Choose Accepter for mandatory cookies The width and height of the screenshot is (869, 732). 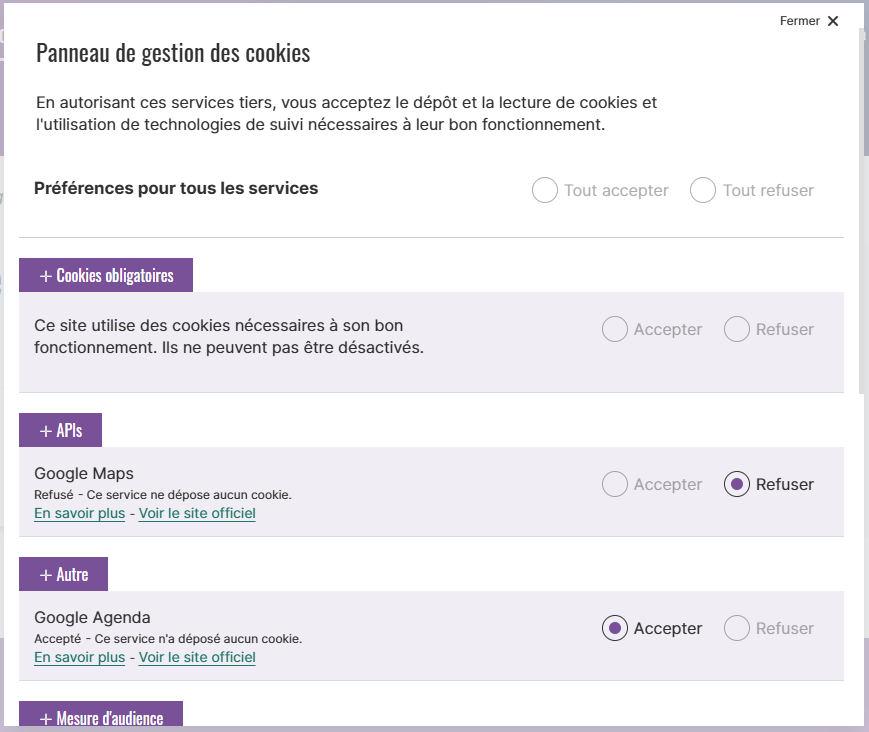(615, 329)
